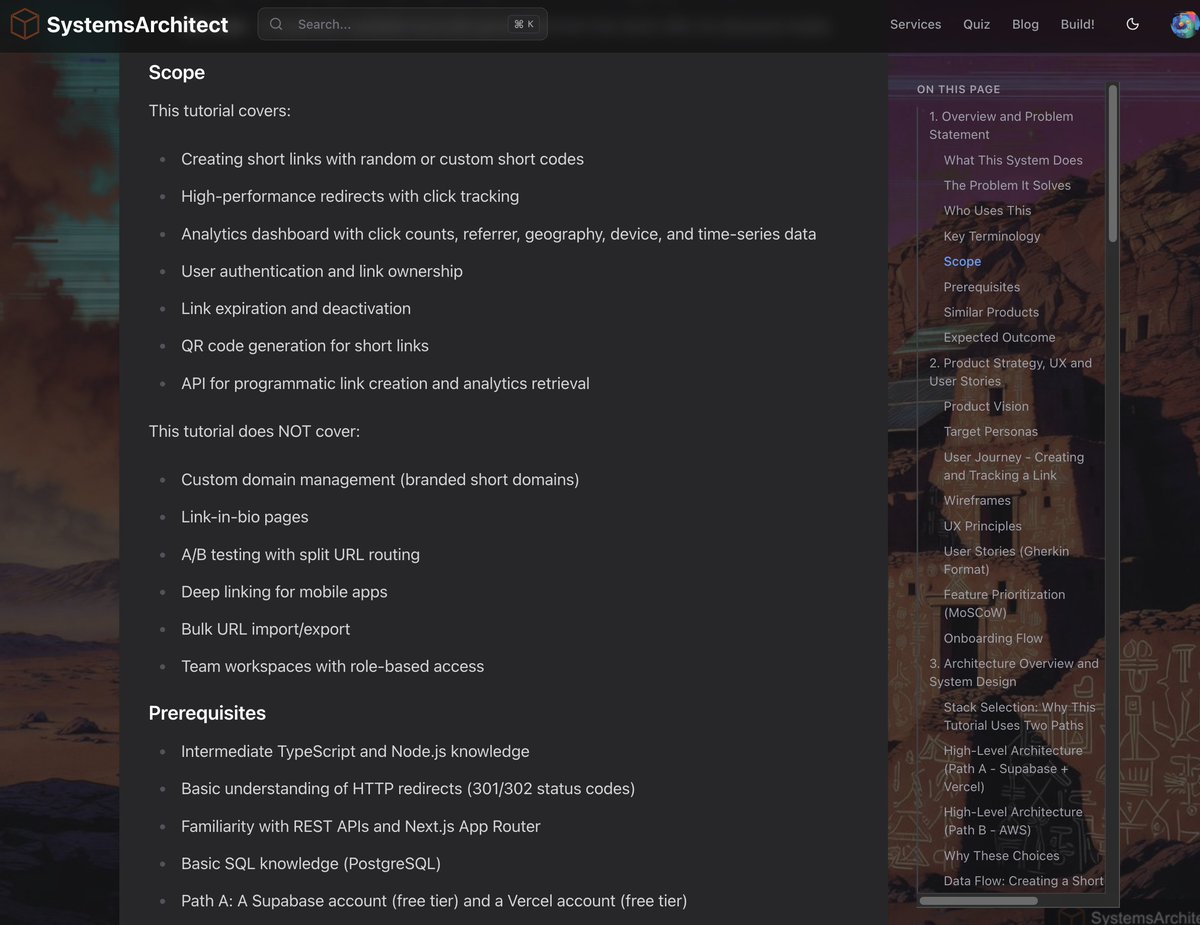Screen dimensions: 1200x925
Task: Go to User Stories (Gherkin Format)
Action: pyautogui.click(x=1006, y=560)
